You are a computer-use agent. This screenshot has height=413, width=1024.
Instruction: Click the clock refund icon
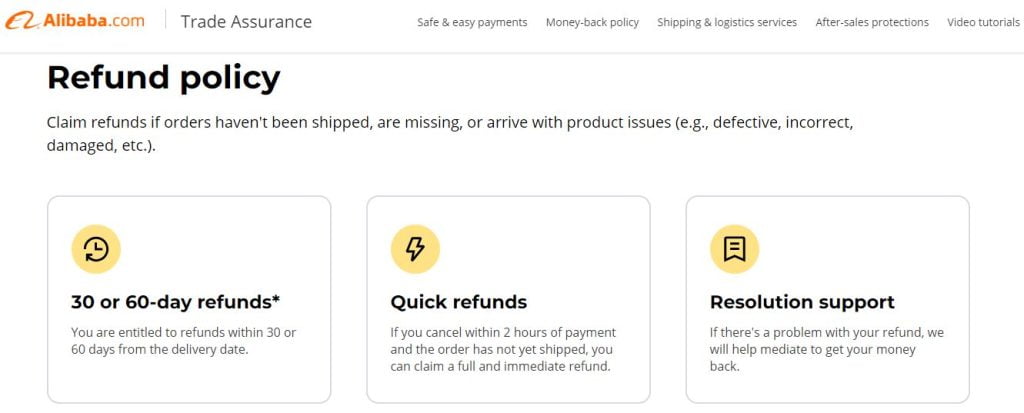pyautogui.click(x=96, y=249)
